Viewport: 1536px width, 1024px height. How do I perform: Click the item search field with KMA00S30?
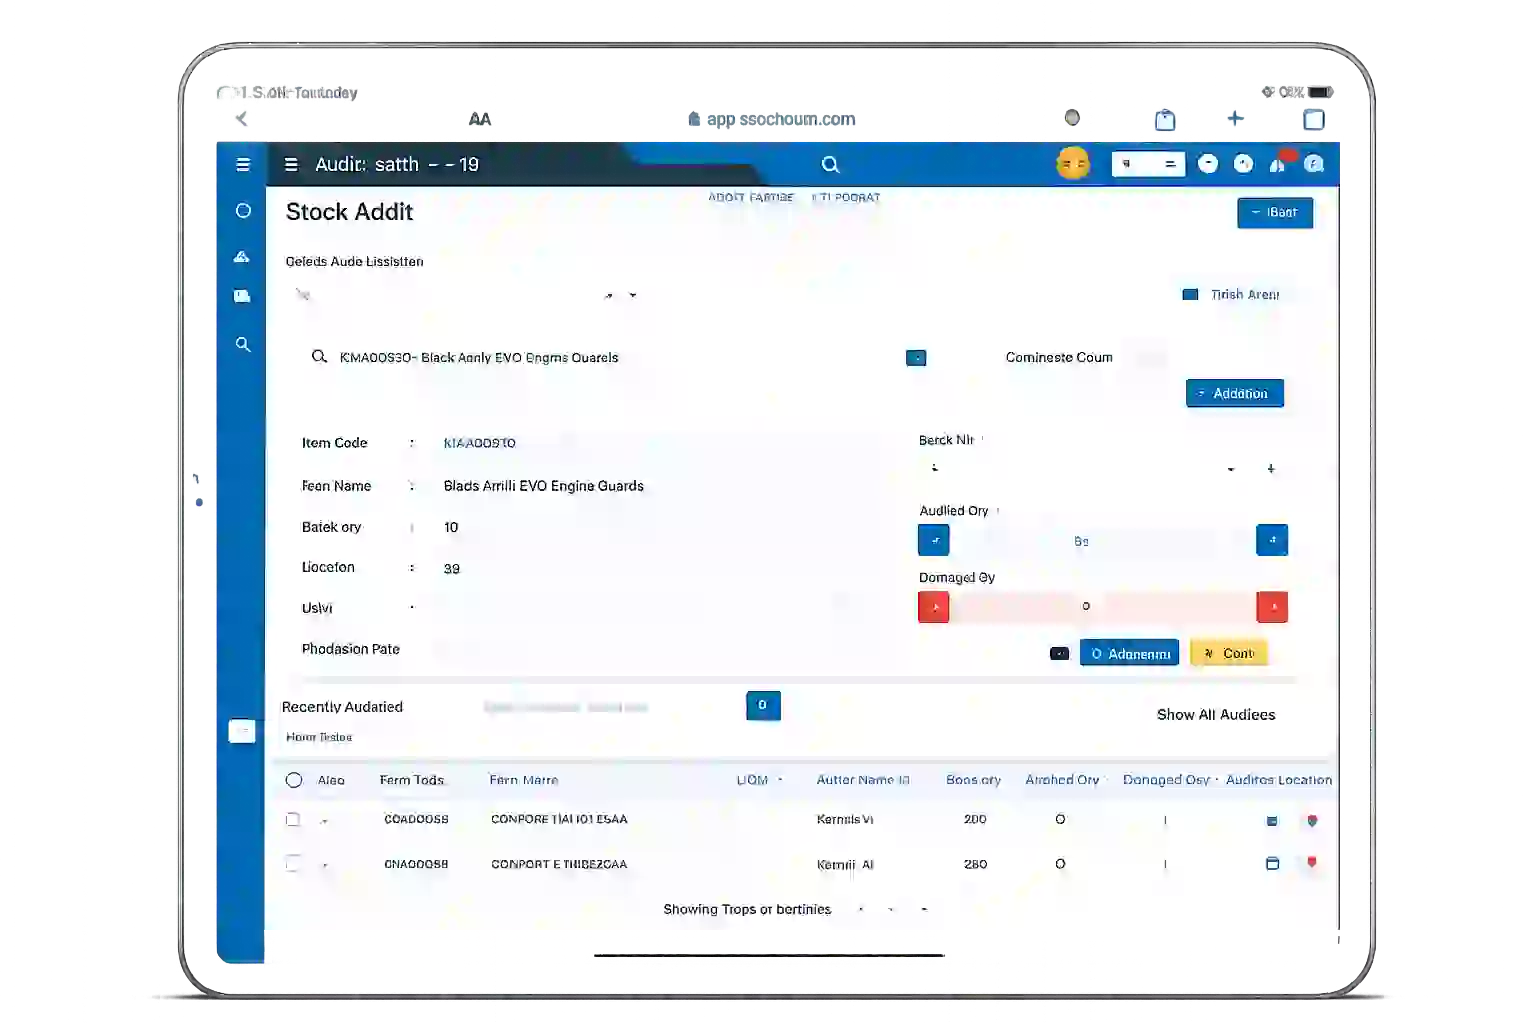point(600,357)
